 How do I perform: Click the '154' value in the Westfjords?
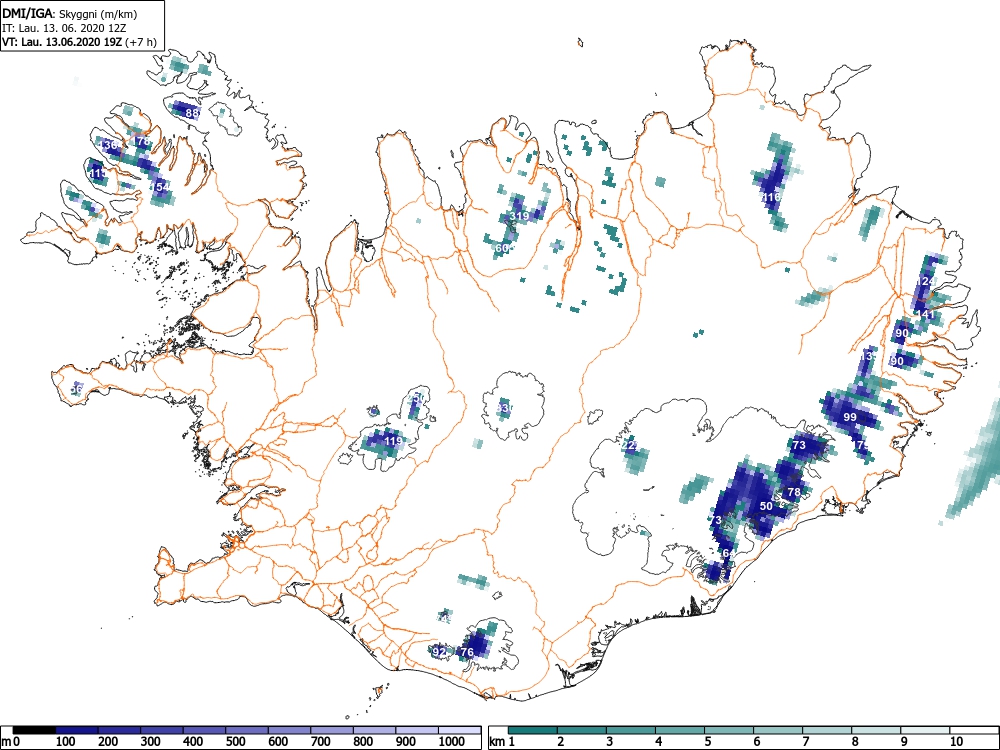click(161, 187)
